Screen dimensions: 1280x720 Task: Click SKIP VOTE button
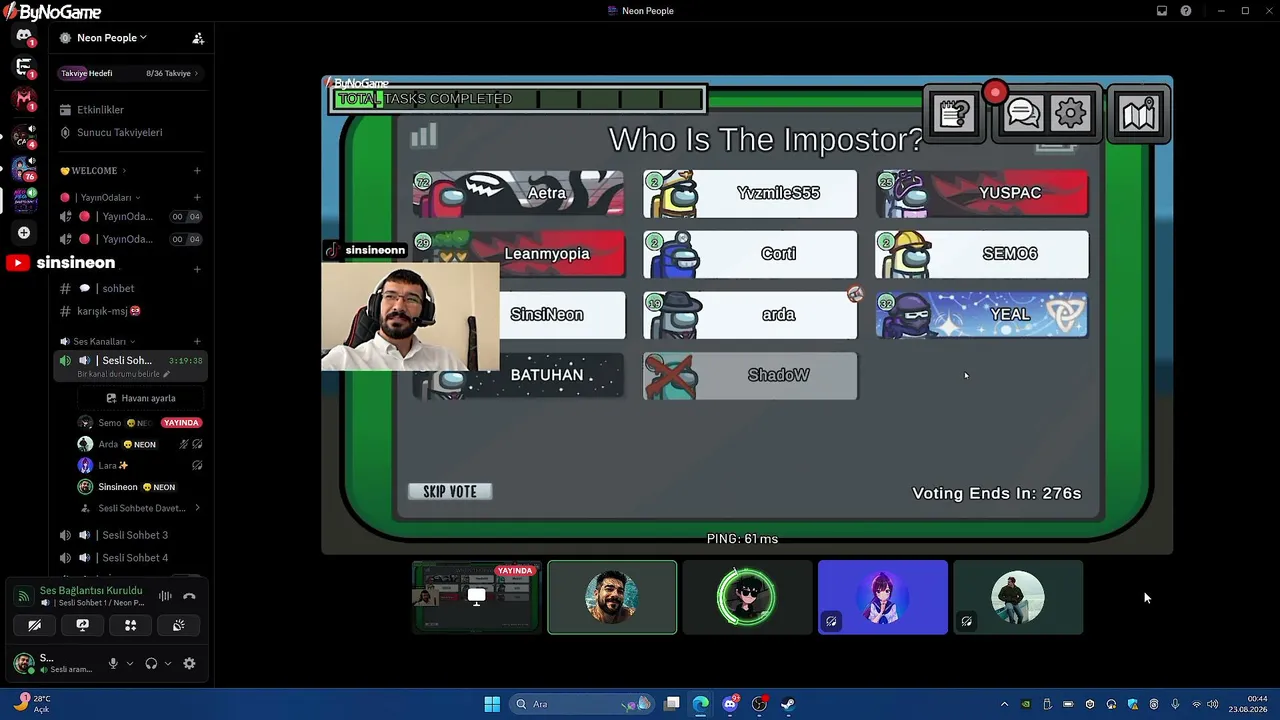[x=450, y=491]
